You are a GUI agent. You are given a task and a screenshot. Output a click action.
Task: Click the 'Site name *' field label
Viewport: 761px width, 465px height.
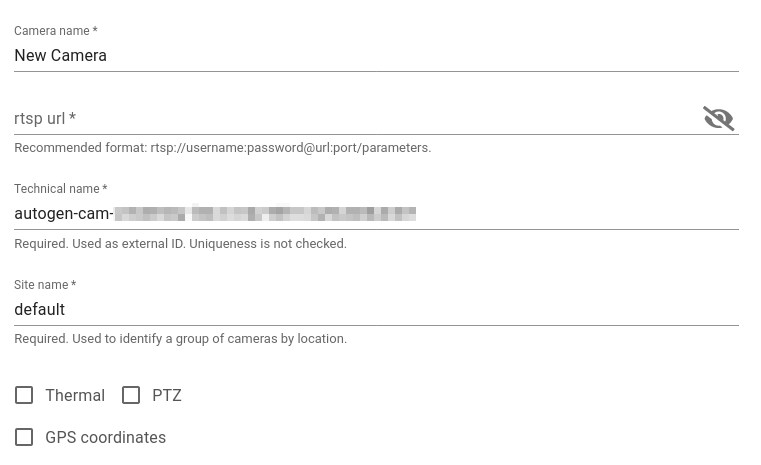45,285
